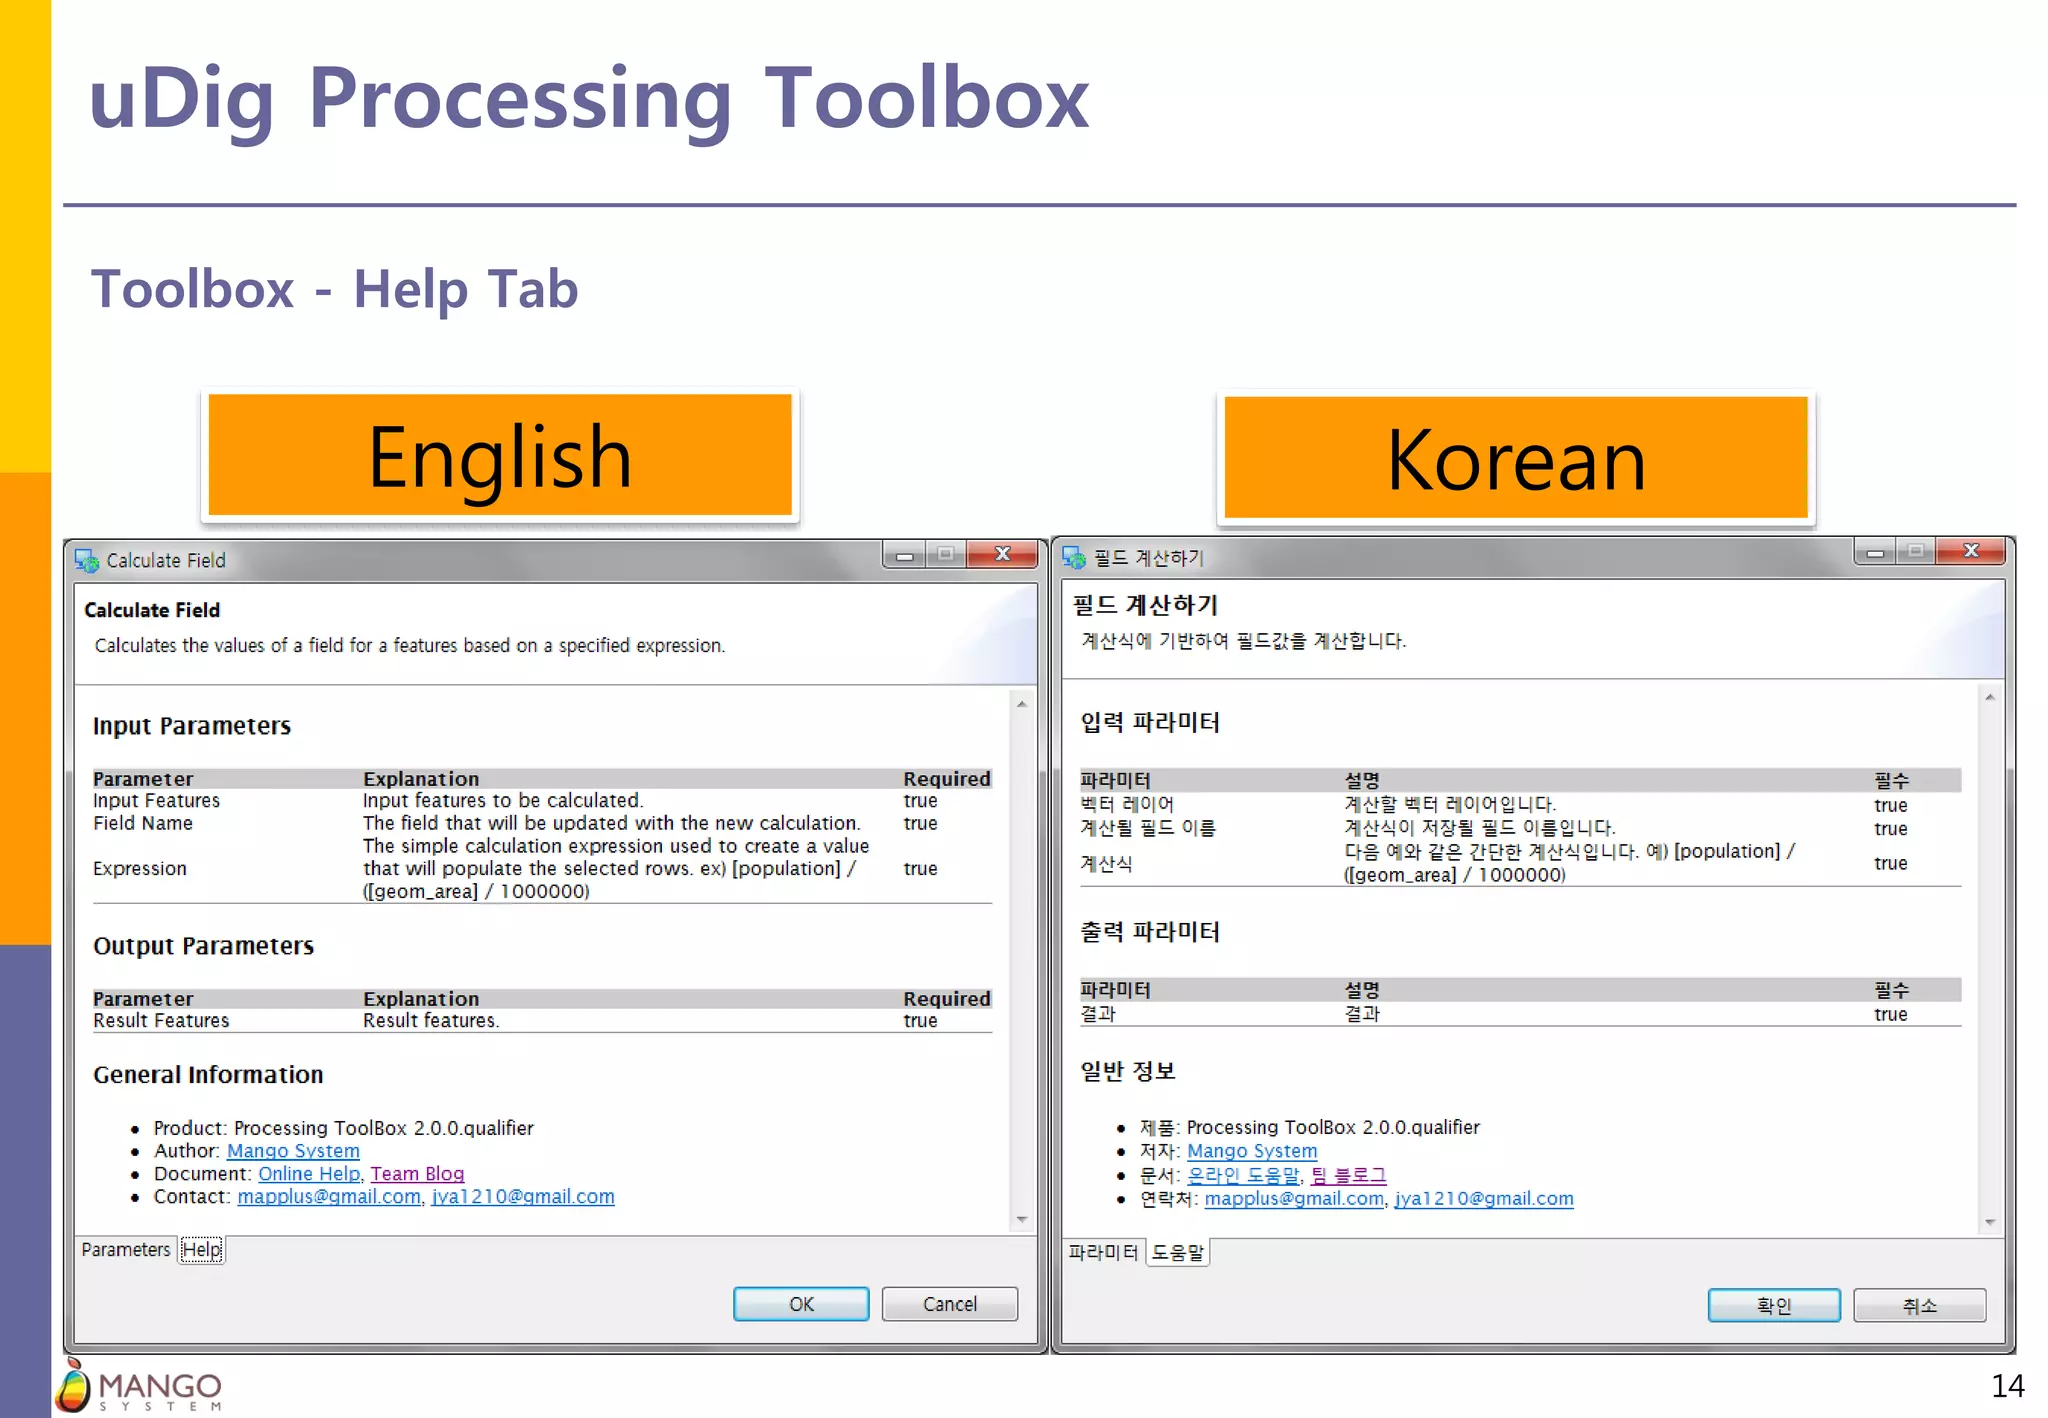Click jya1210@gmail.com link in Korean dialog

1484,1199
